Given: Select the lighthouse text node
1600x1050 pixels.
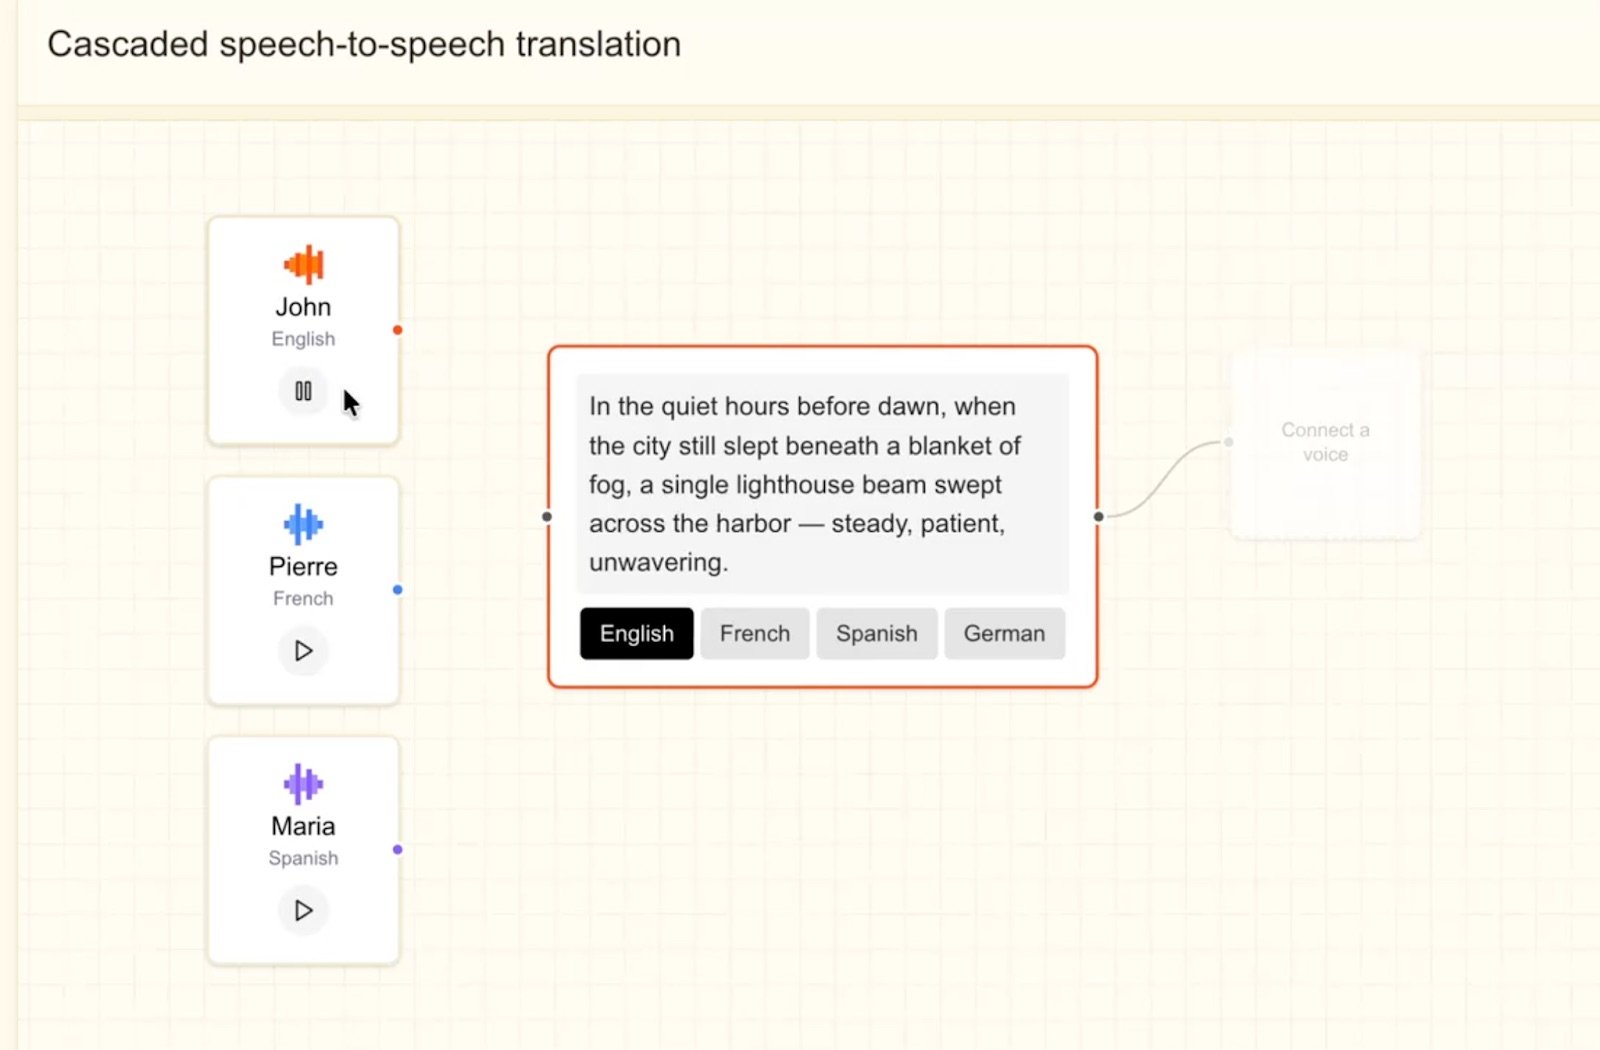Looking at the screenshot, I should [x=822, y=517].
